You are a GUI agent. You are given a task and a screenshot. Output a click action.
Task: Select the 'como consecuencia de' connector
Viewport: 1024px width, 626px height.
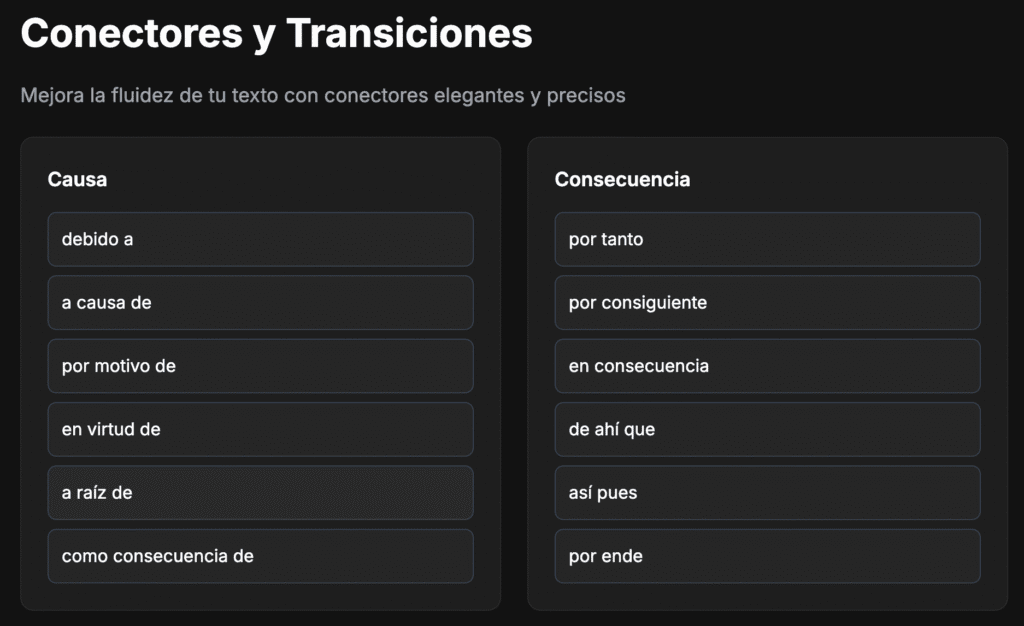click(x=260, y=556)
